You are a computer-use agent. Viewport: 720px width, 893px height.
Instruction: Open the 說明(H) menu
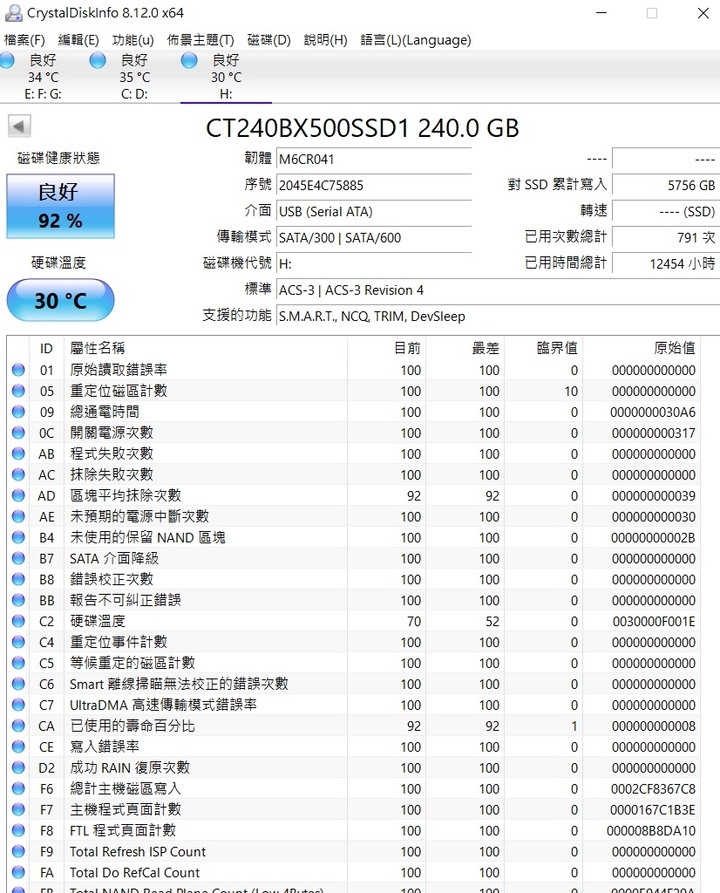pyautogui.click(x=325, y=40)
